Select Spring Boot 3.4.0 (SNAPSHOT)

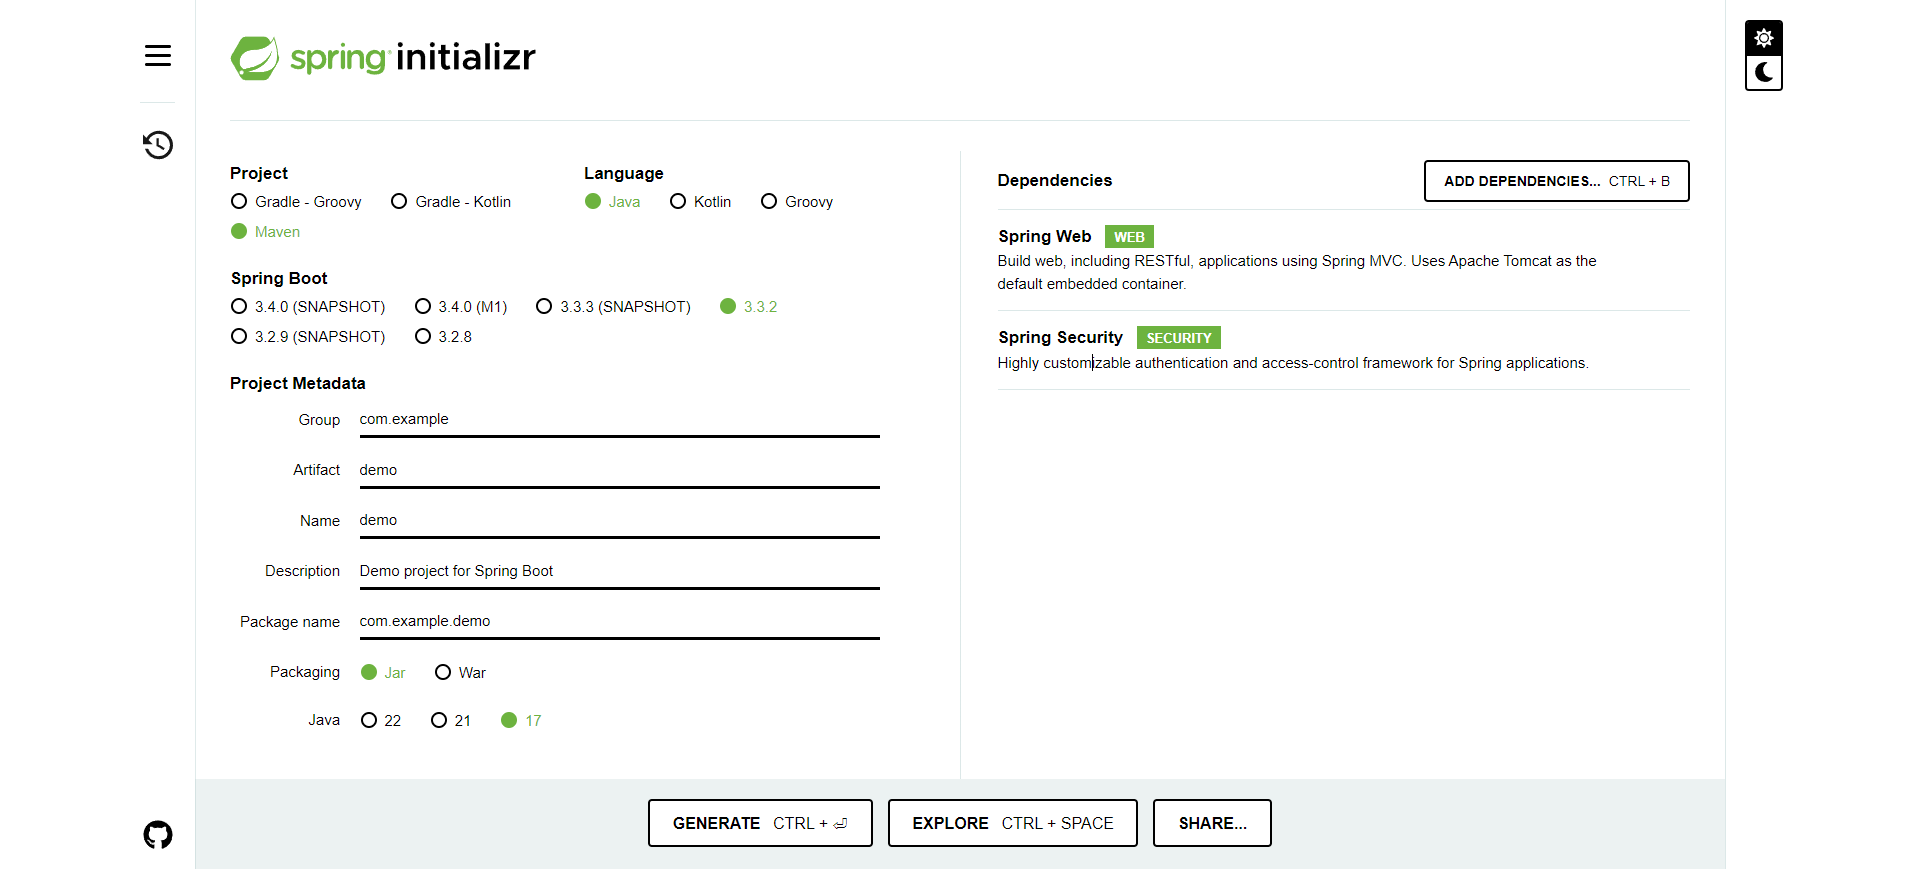308,307
